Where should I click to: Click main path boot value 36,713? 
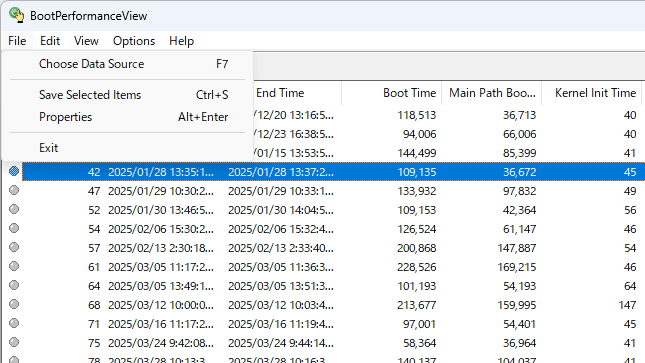tap(520, 115)
